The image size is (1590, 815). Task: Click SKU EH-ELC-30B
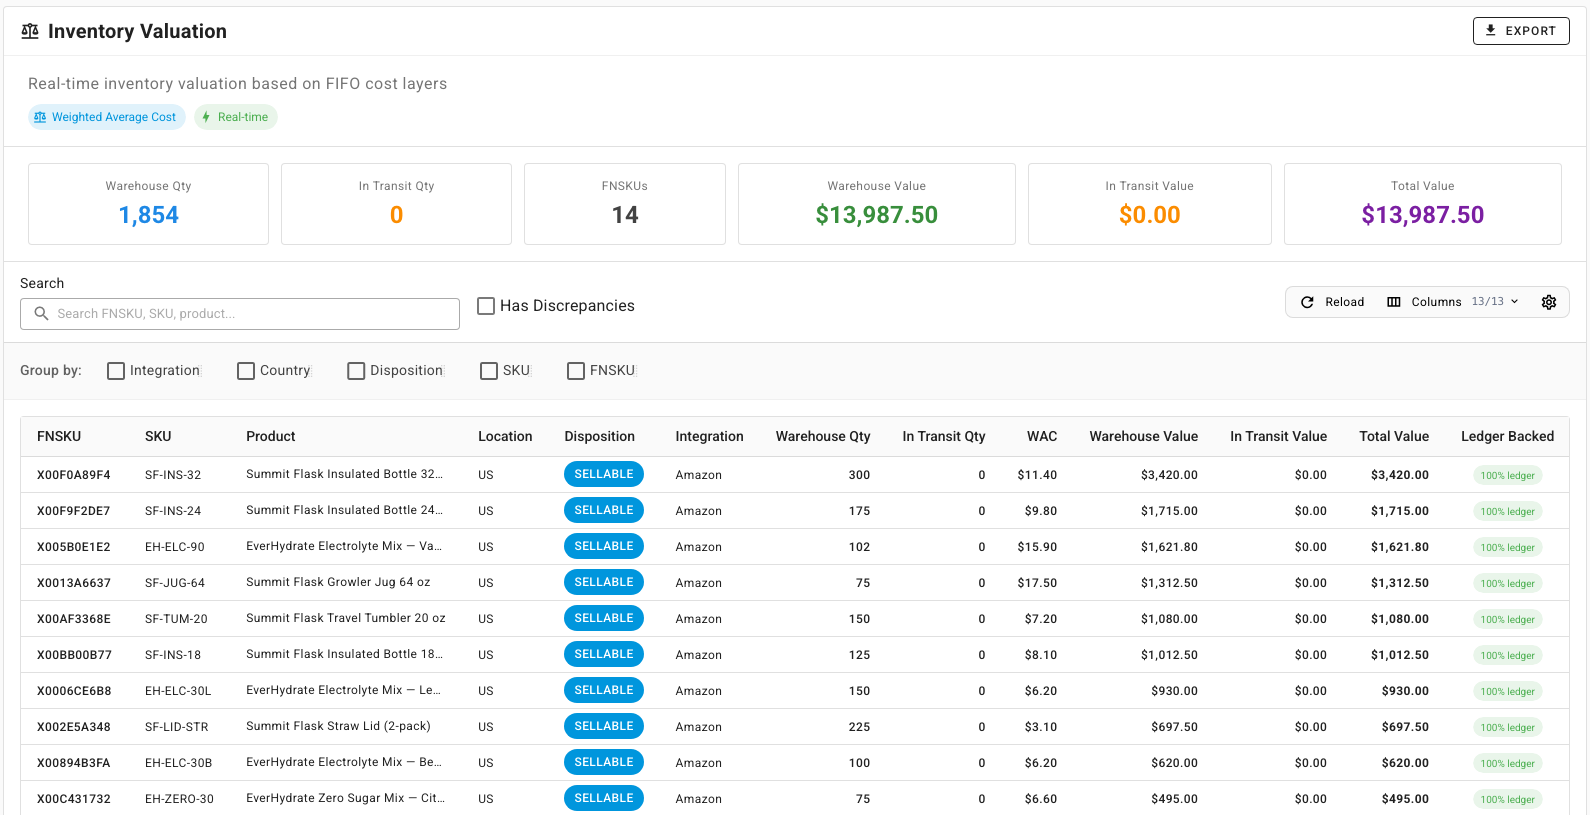pos(179,763)
